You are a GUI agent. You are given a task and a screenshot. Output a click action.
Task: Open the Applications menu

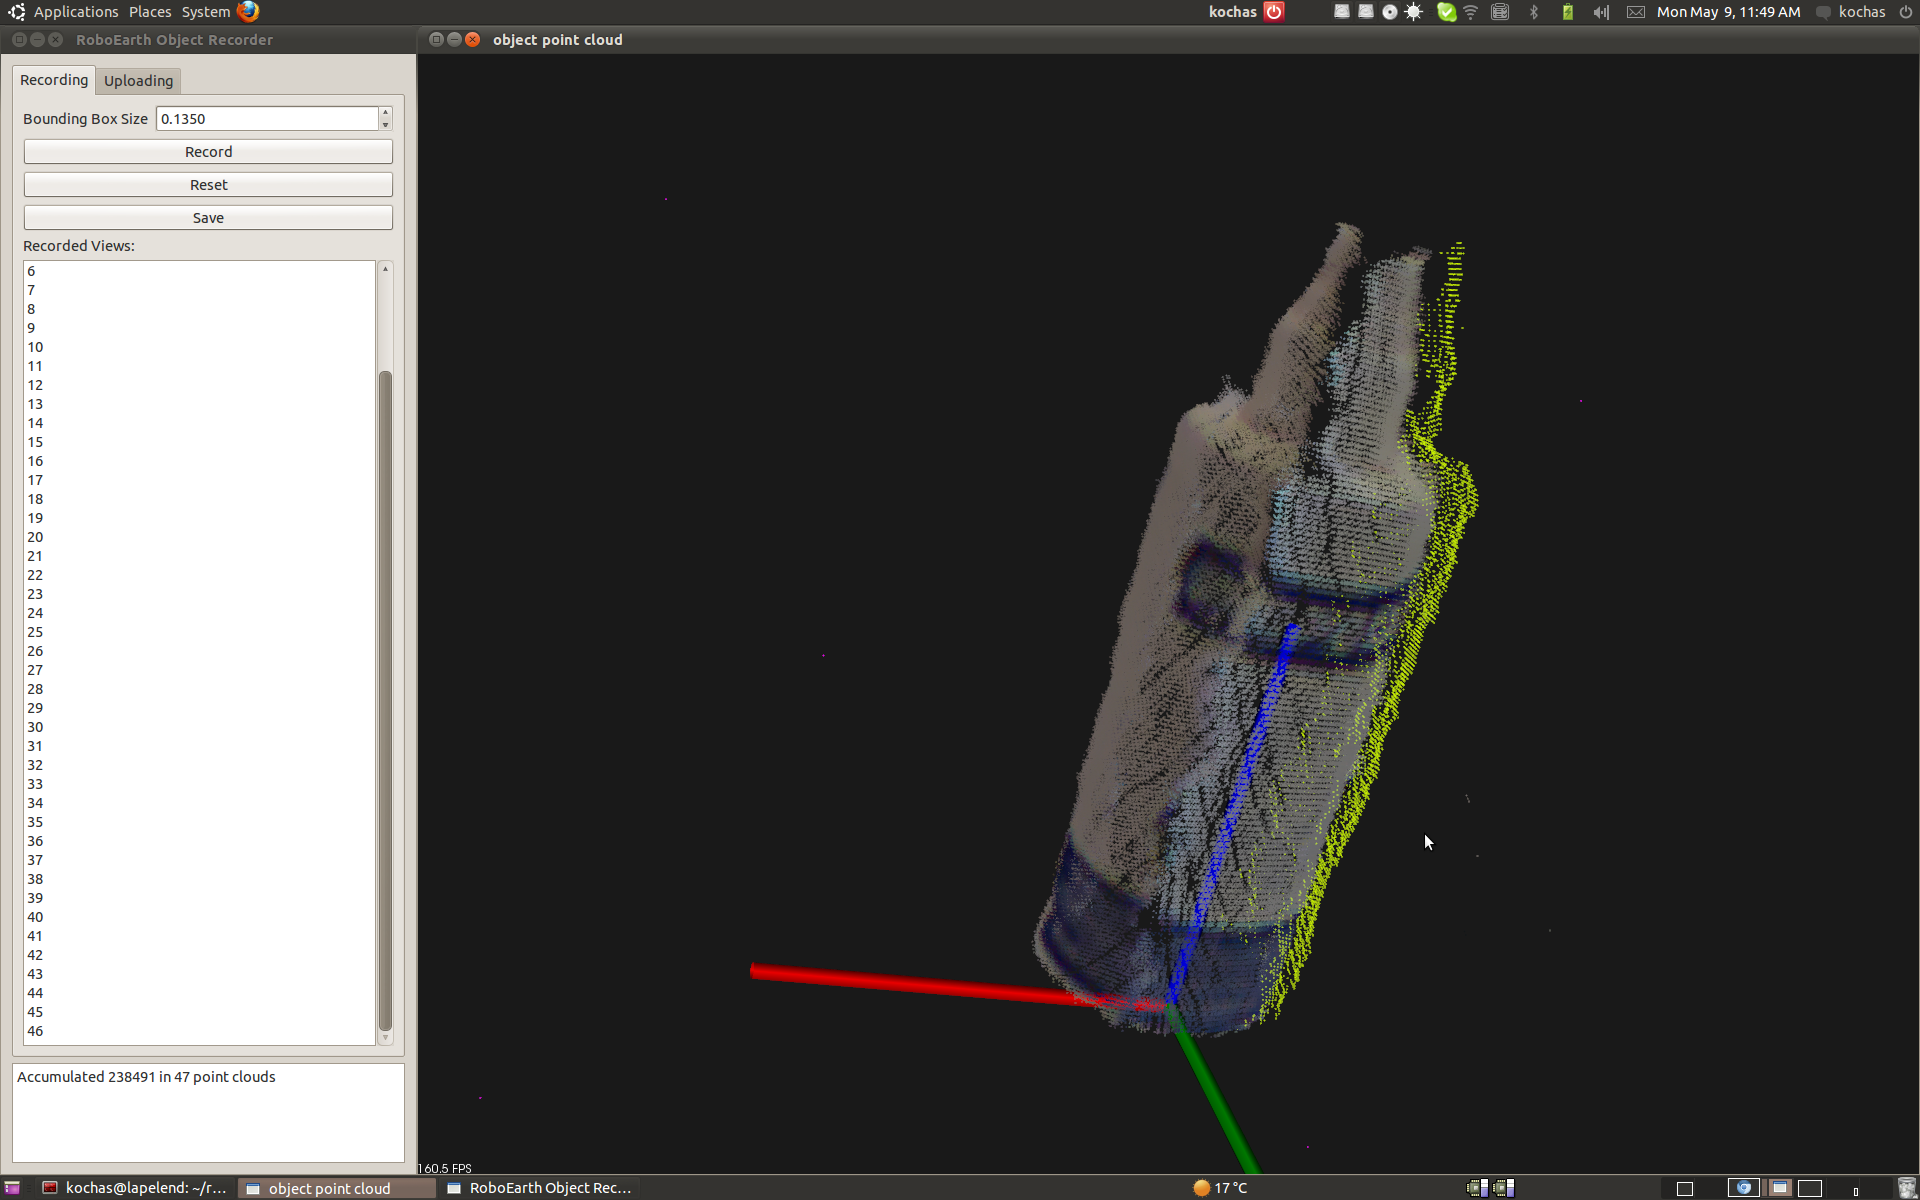coord(76,12)
